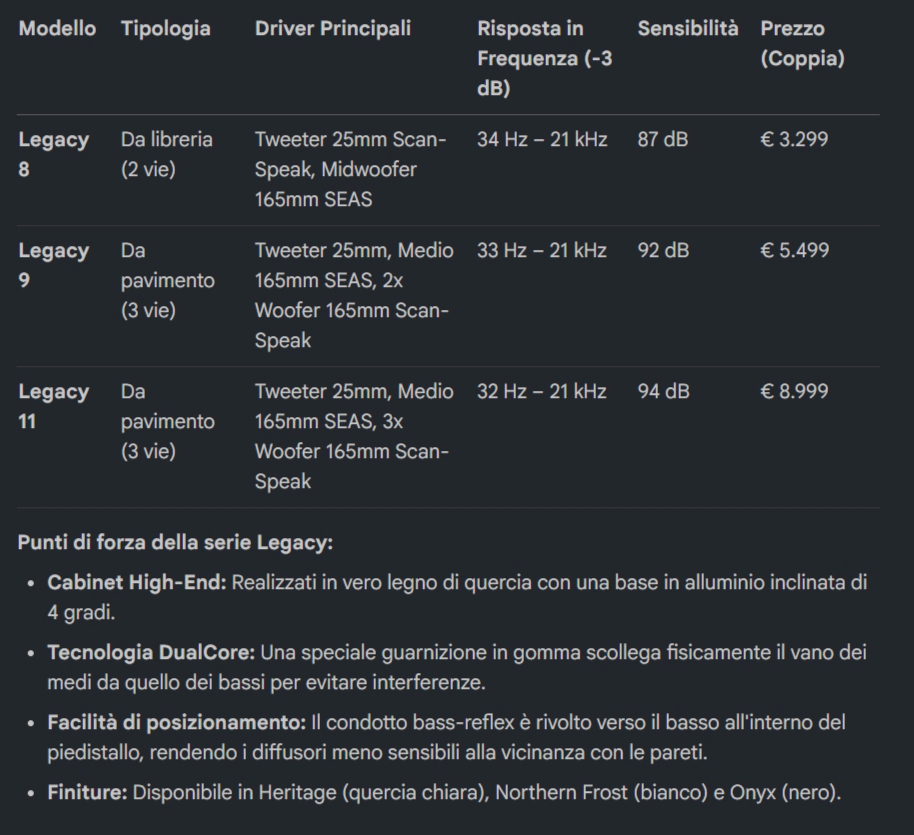The image size is (914, 835).
Task: Select the Cabinet High-End bullet label
Action: [136, 583]
